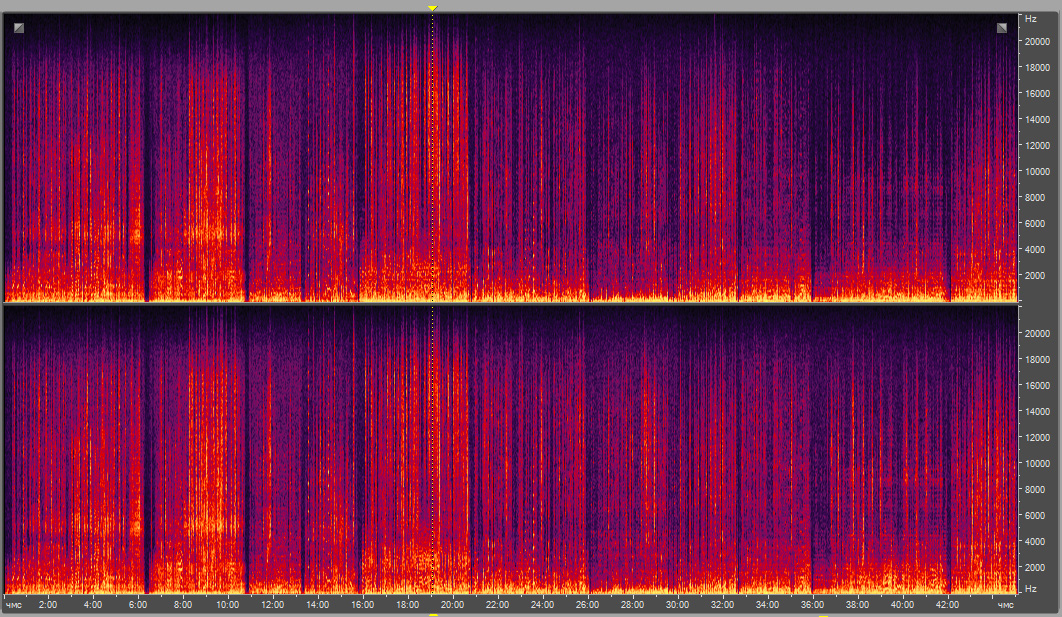
Task: Click the 26:00 mark on the time ruler
Action: point(587,605)
